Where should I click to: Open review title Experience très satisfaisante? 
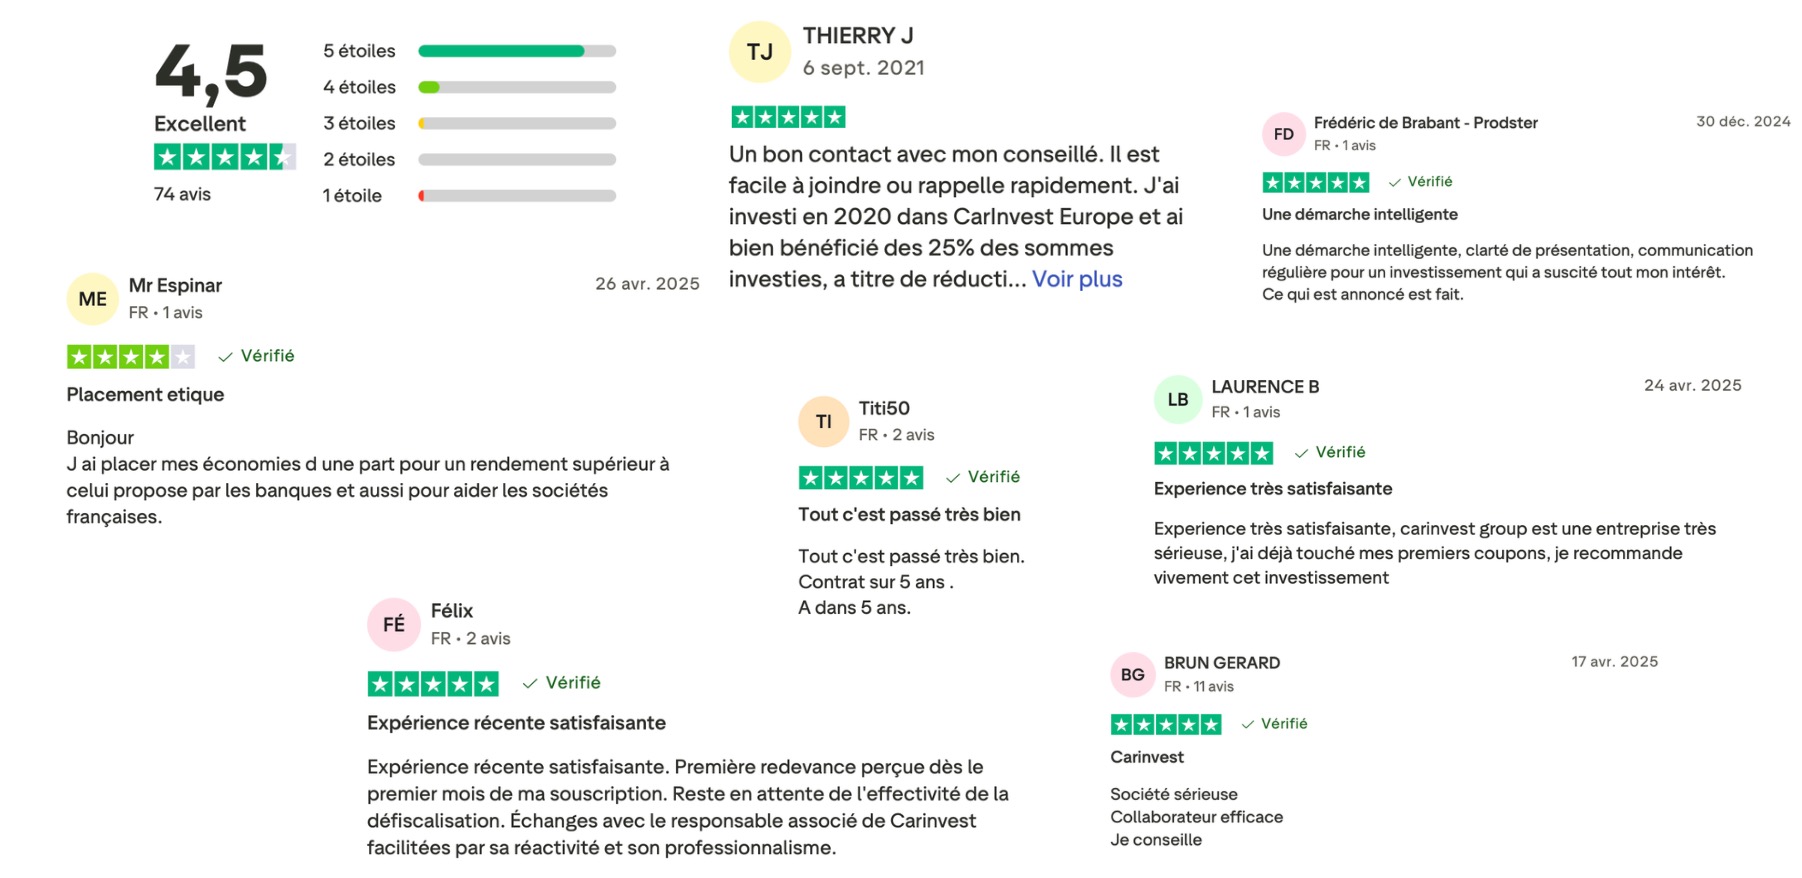pos(1272,489)
